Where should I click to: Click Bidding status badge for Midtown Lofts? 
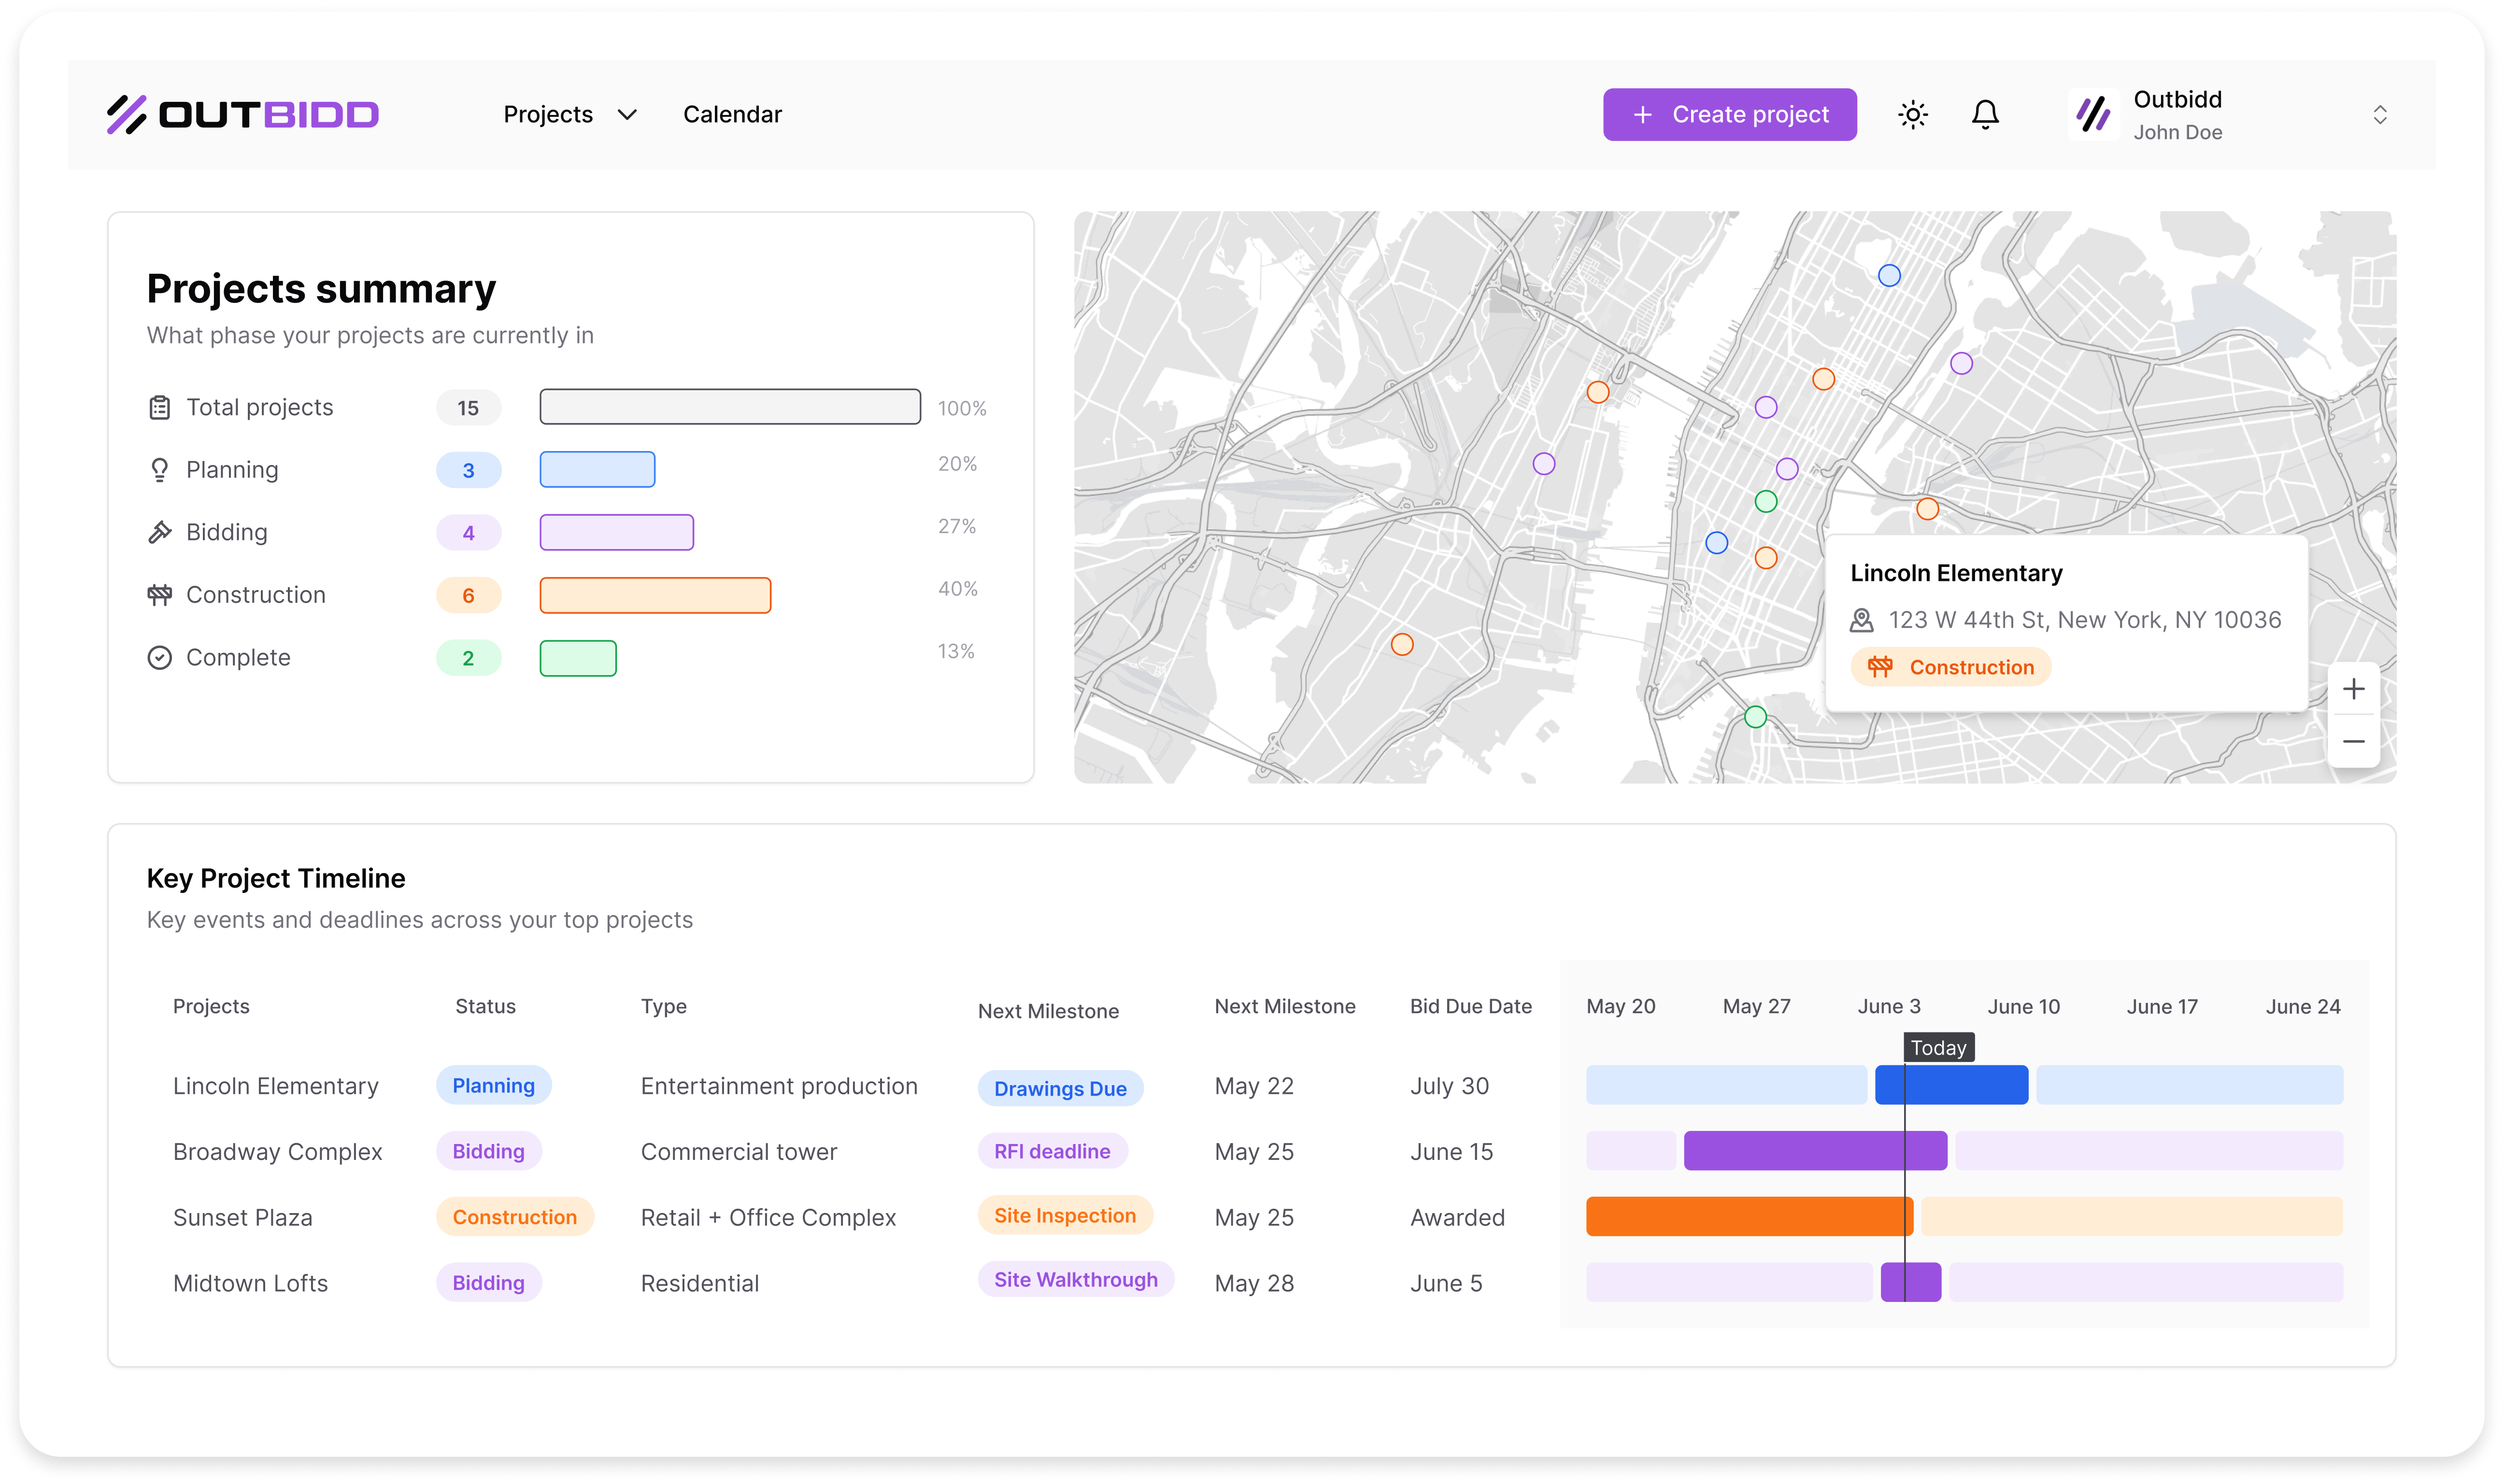click(488, 1283)
